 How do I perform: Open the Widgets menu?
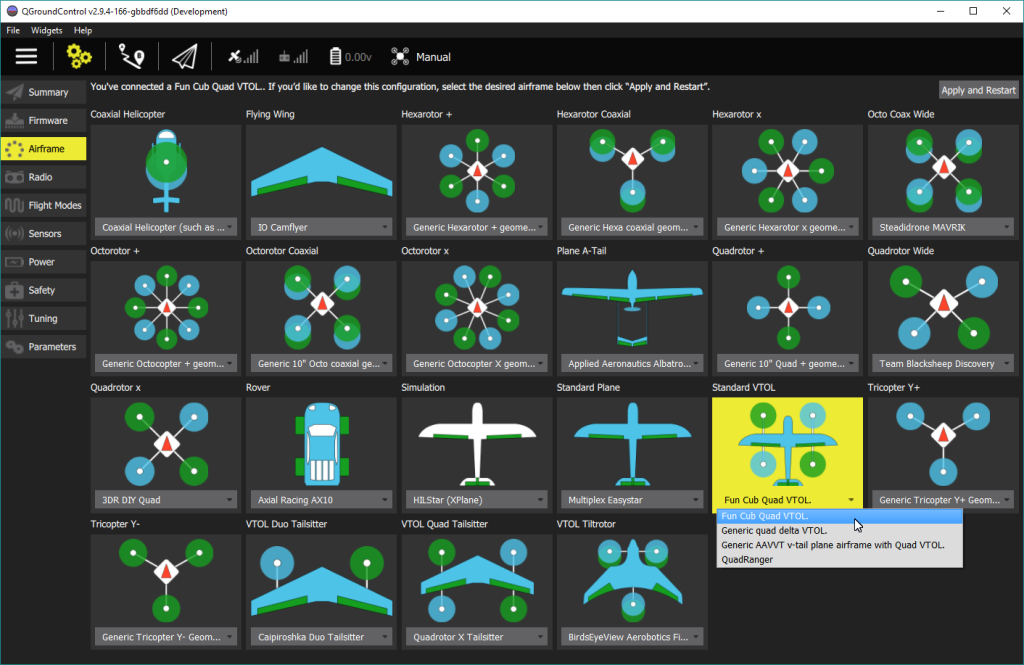(46, 30)
